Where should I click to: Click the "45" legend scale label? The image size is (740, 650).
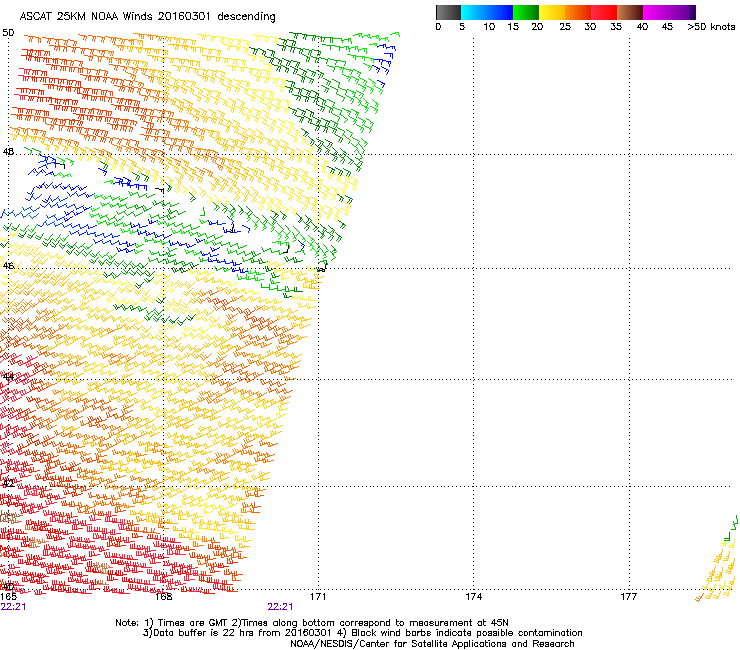click(667, 27)
